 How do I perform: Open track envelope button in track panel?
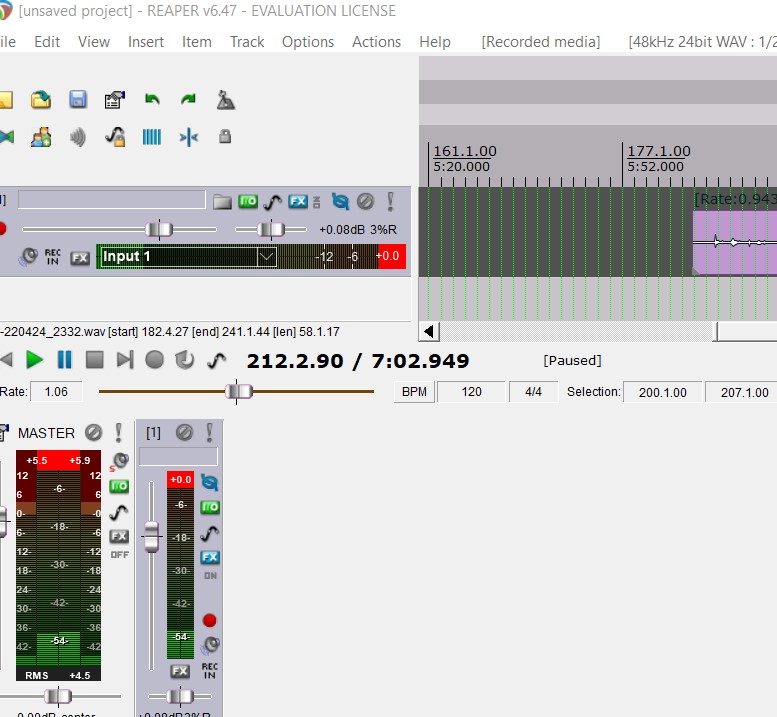tap(272, 202)
